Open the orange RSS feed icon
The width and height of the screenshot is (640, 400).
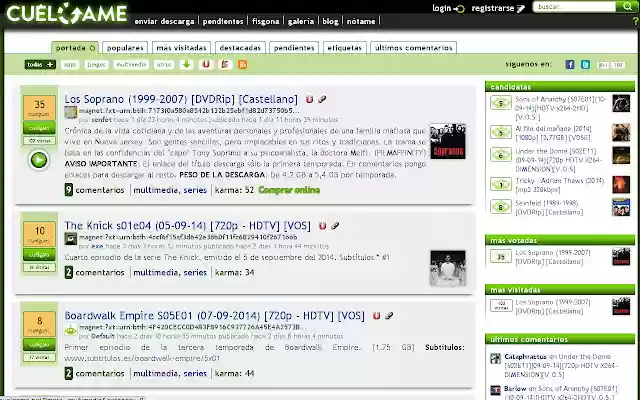click(x=242, y=64)
